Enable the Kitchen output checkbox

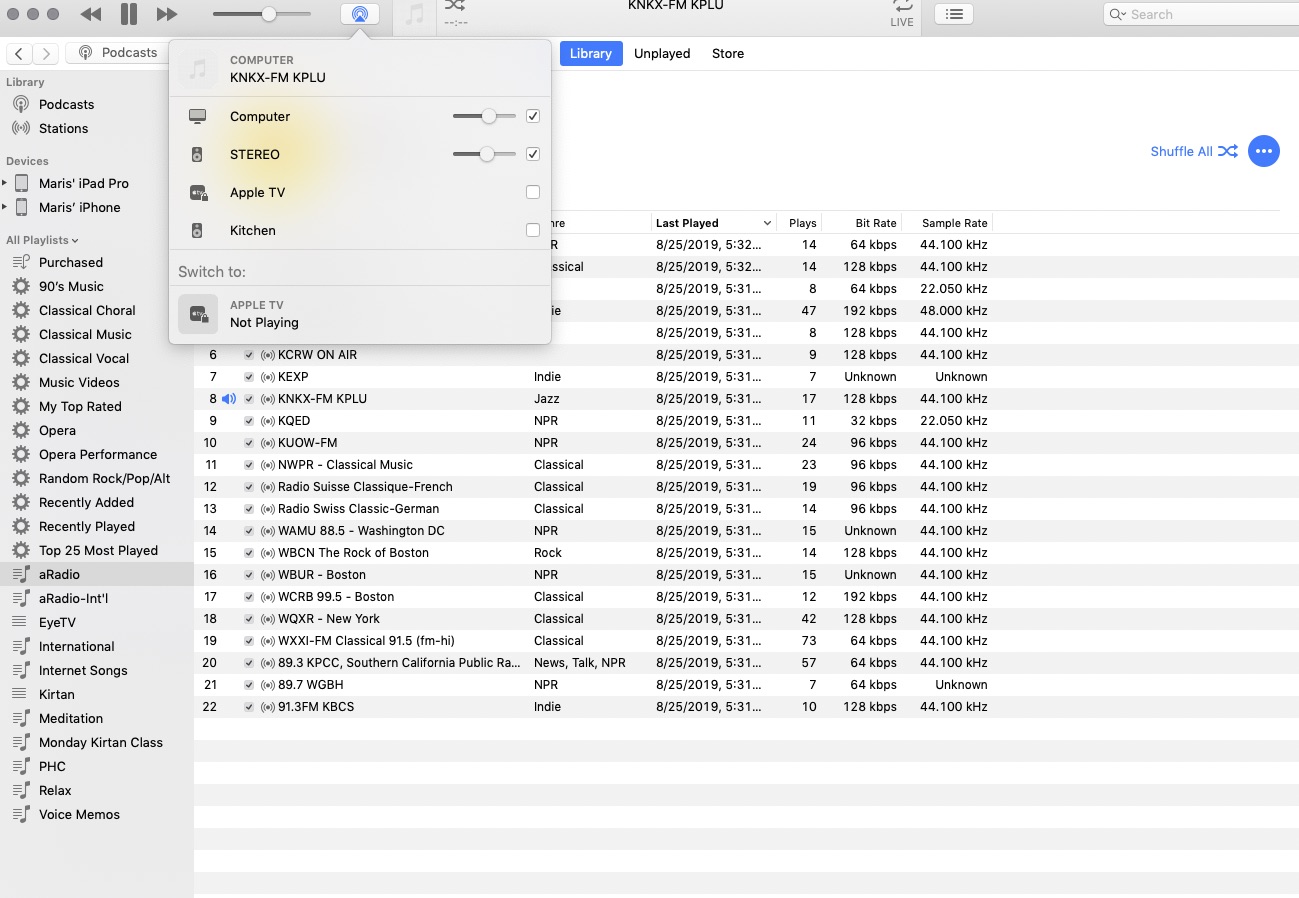point(533,230)
